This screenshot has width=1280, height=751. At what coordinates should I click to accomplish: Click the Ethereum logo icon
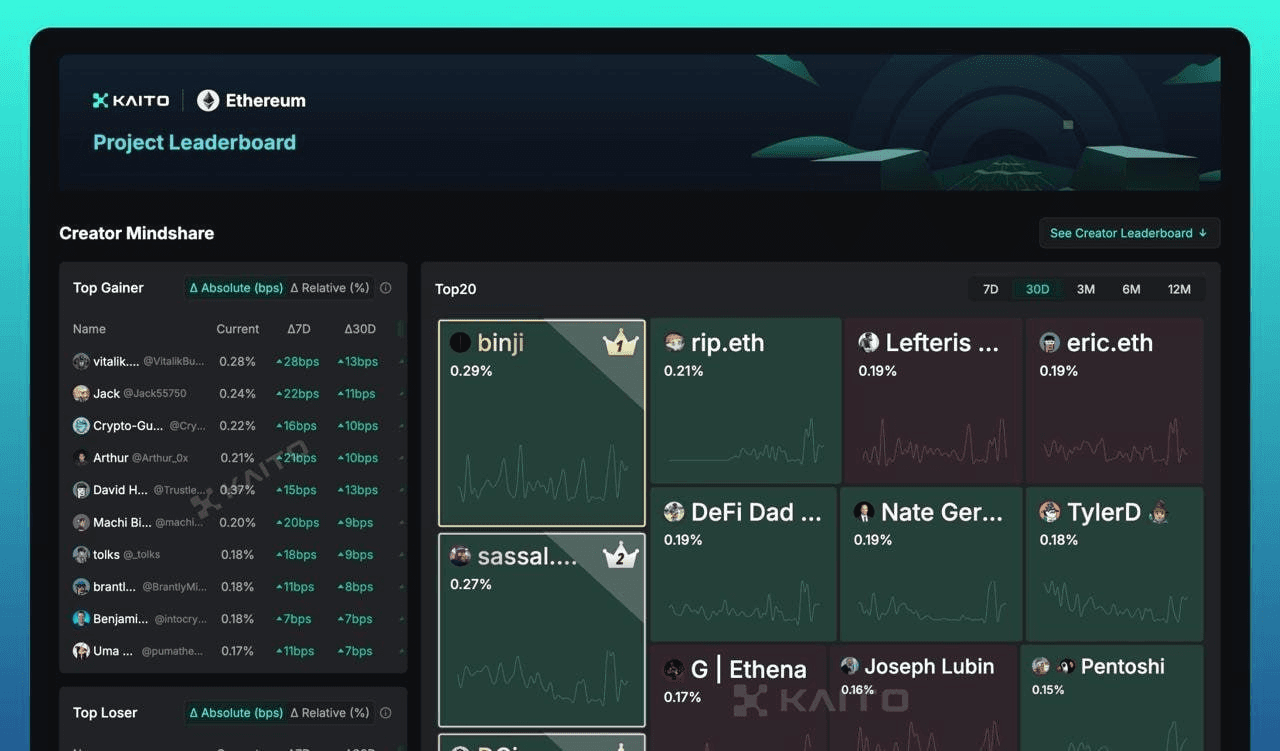click(x=208, y=100)
